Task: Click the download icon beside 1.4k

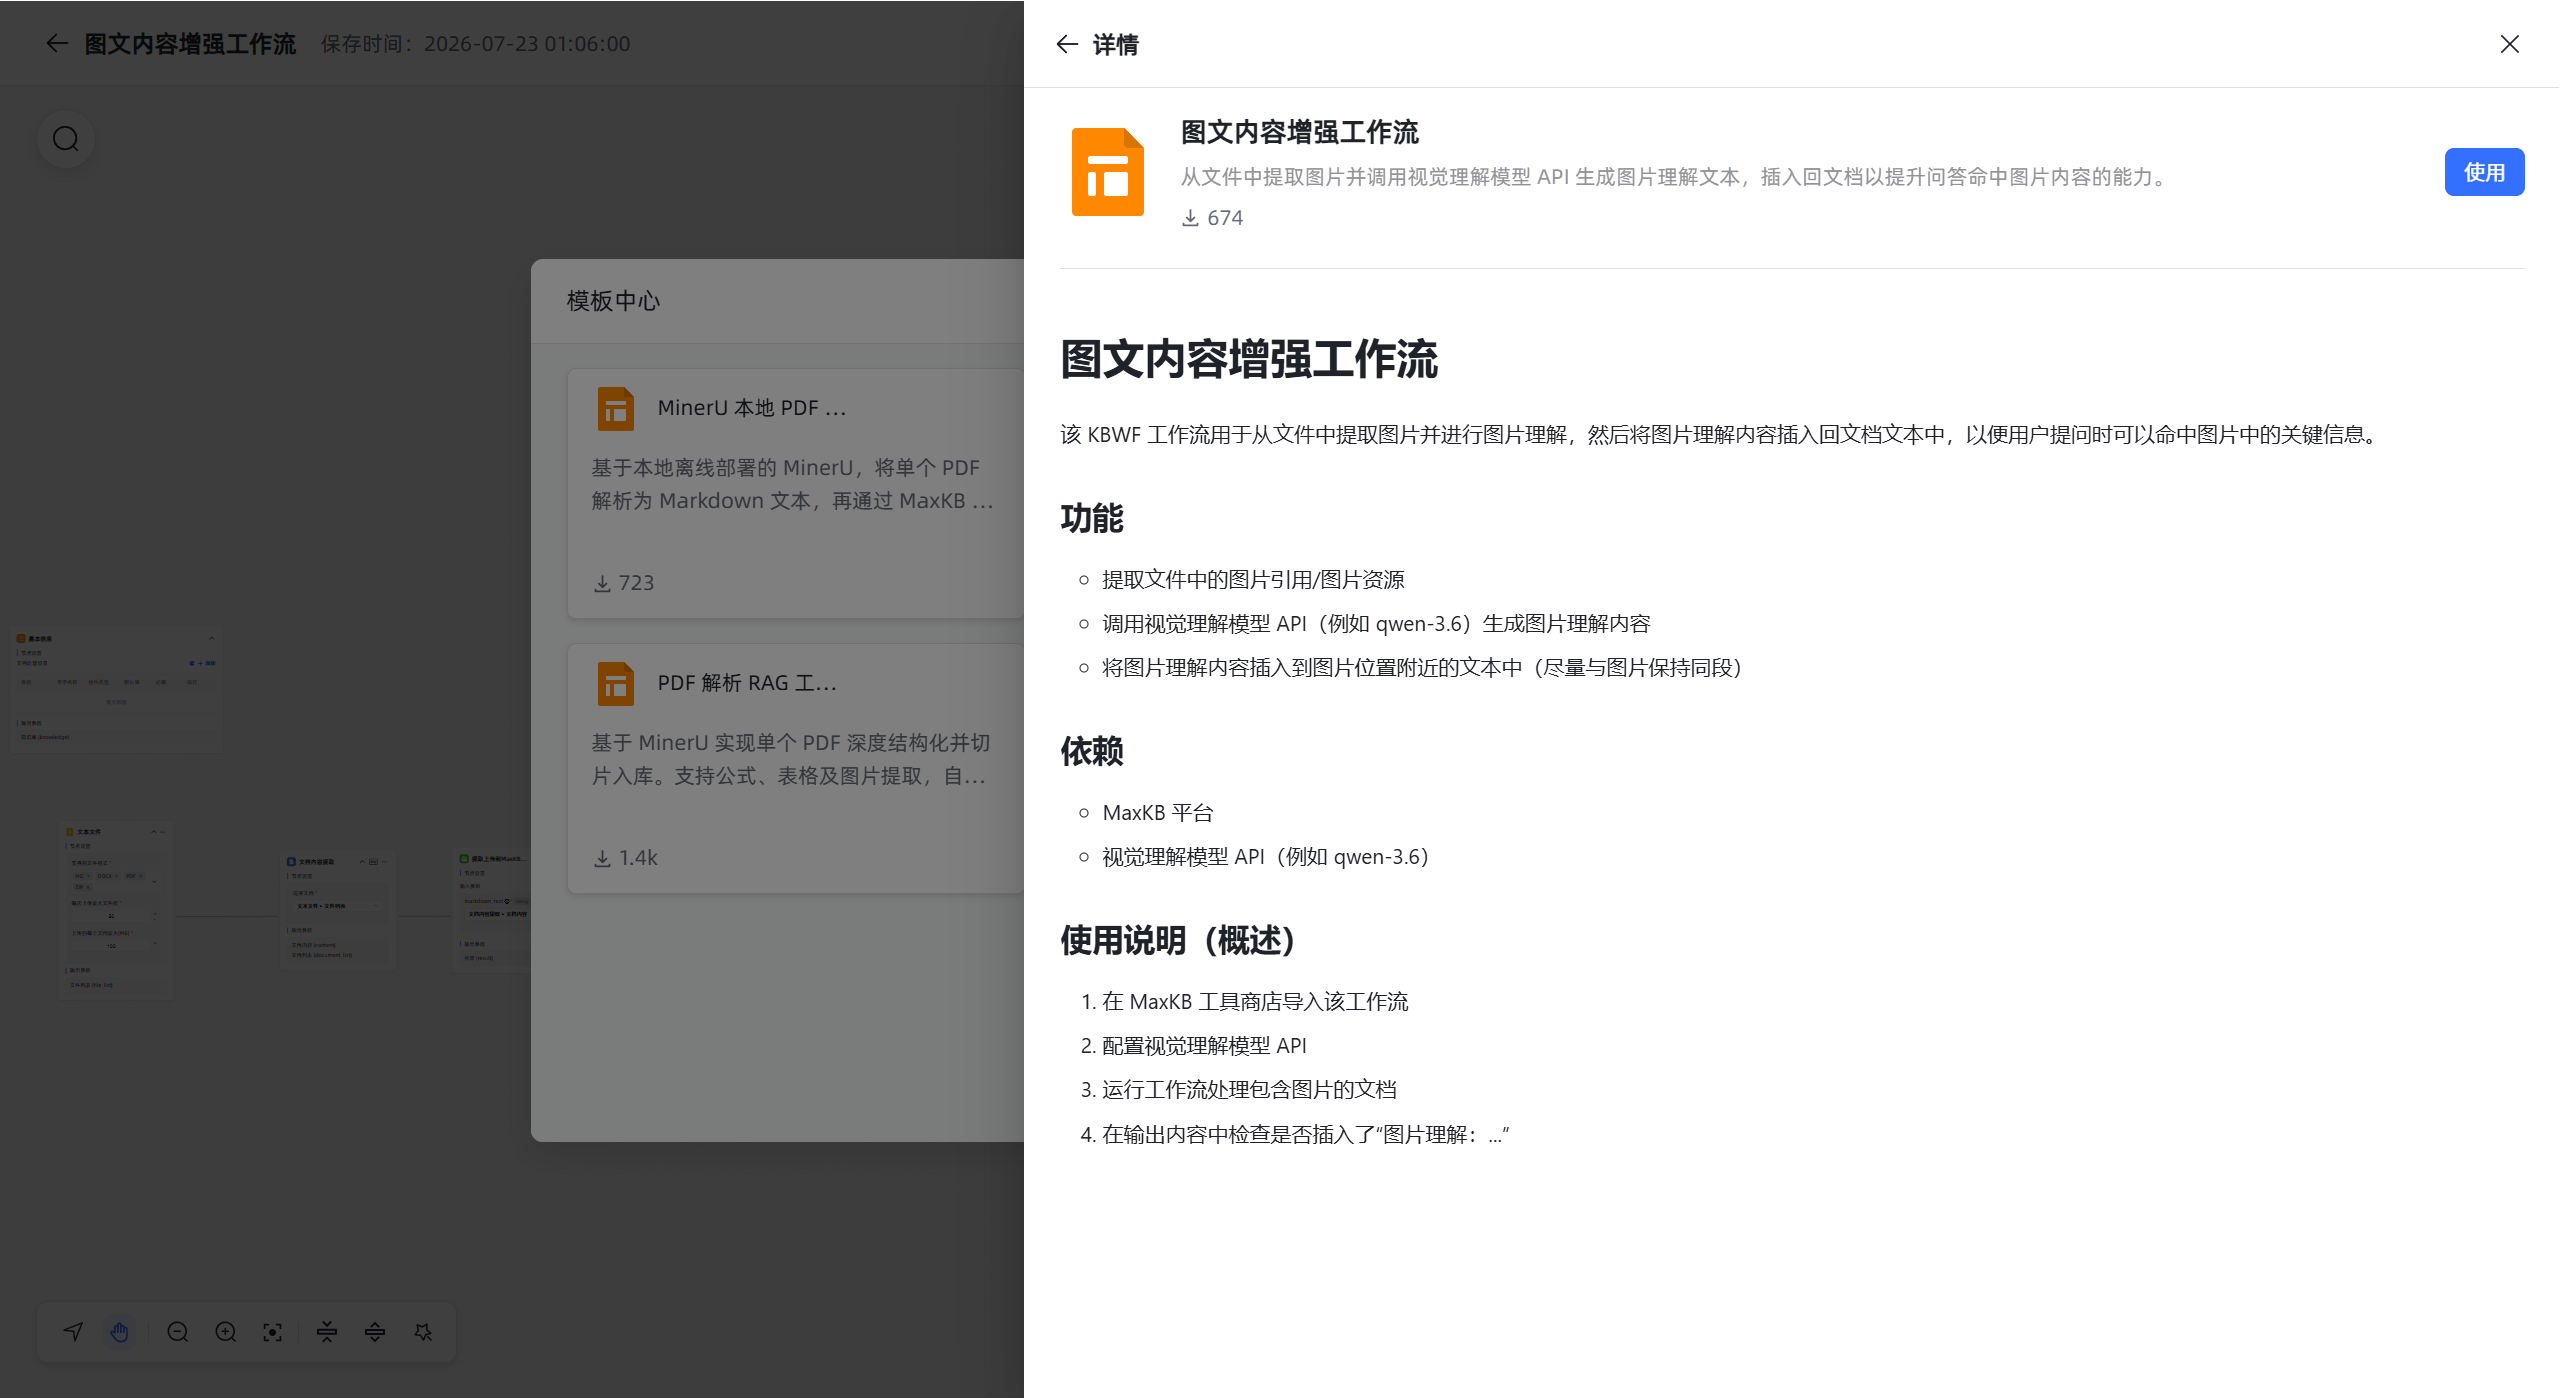Action: pyautogui.click(x=602, y=858)
